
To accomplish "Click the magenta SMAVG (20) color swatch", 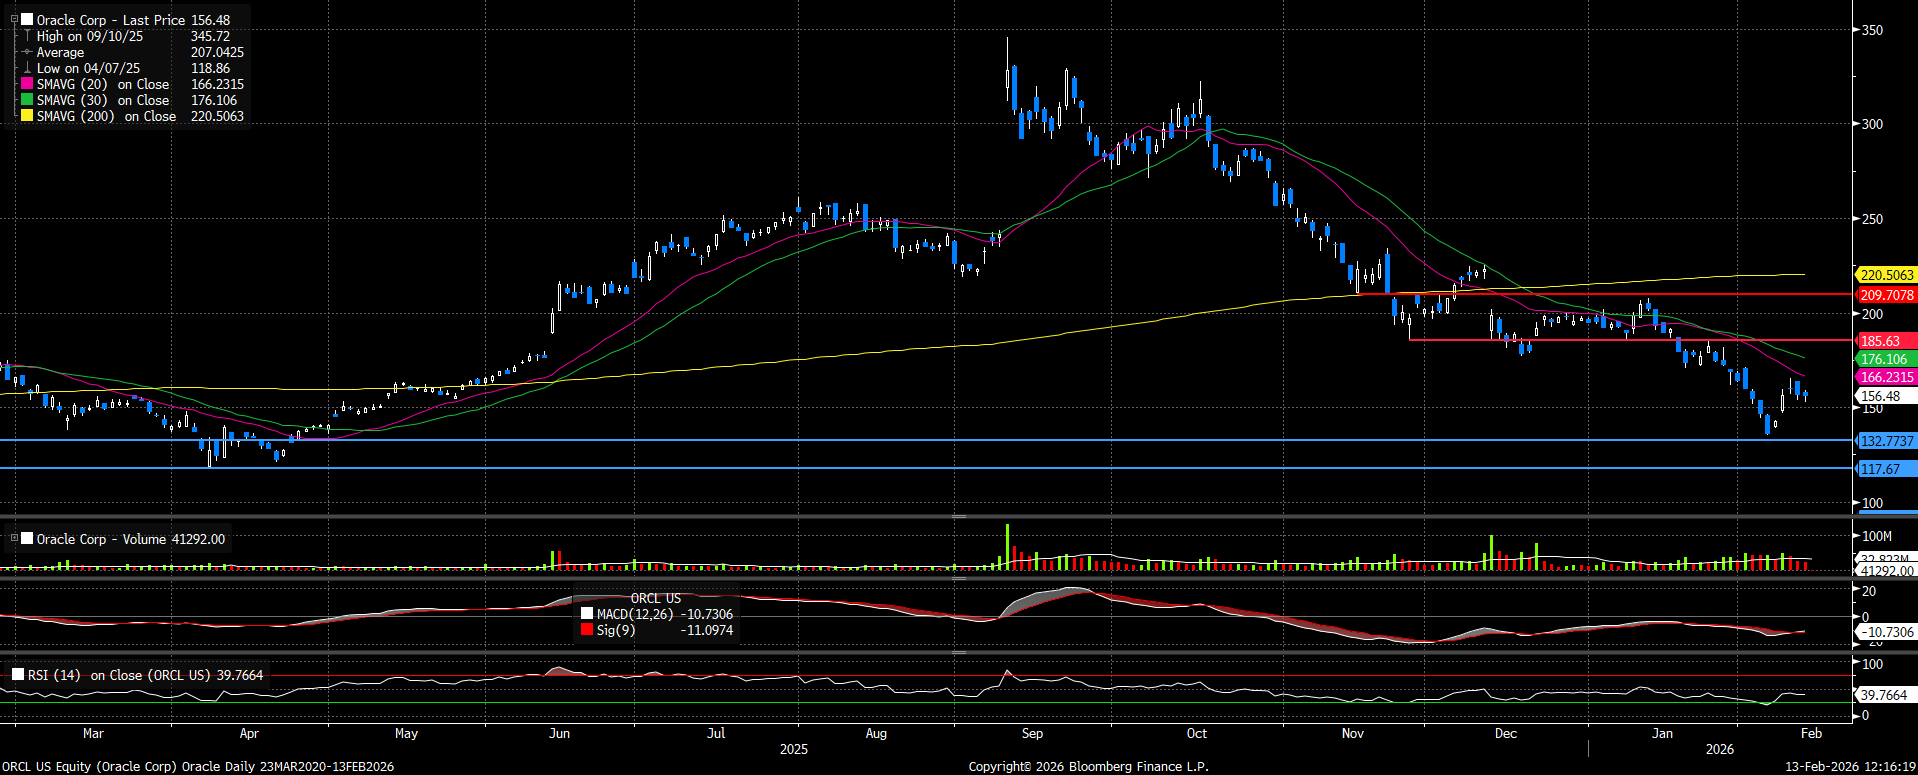I will [27, 85].
